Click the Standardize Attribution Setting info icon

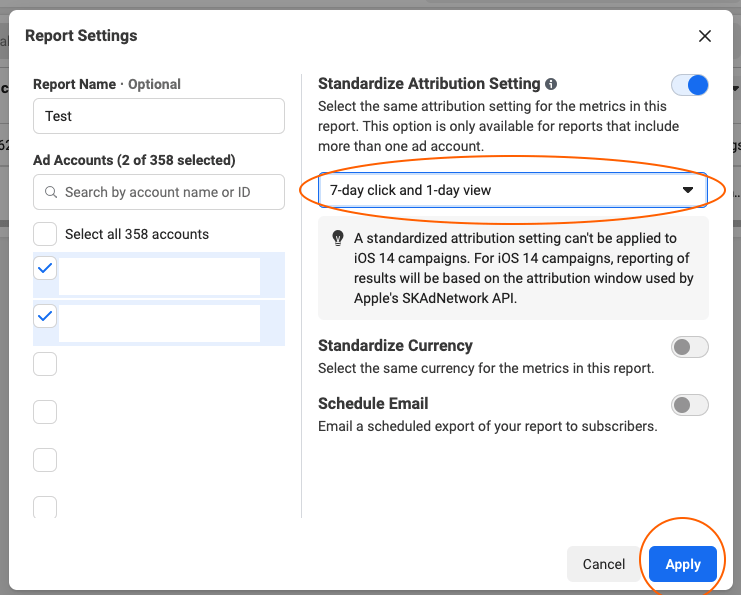coord(551,84)
